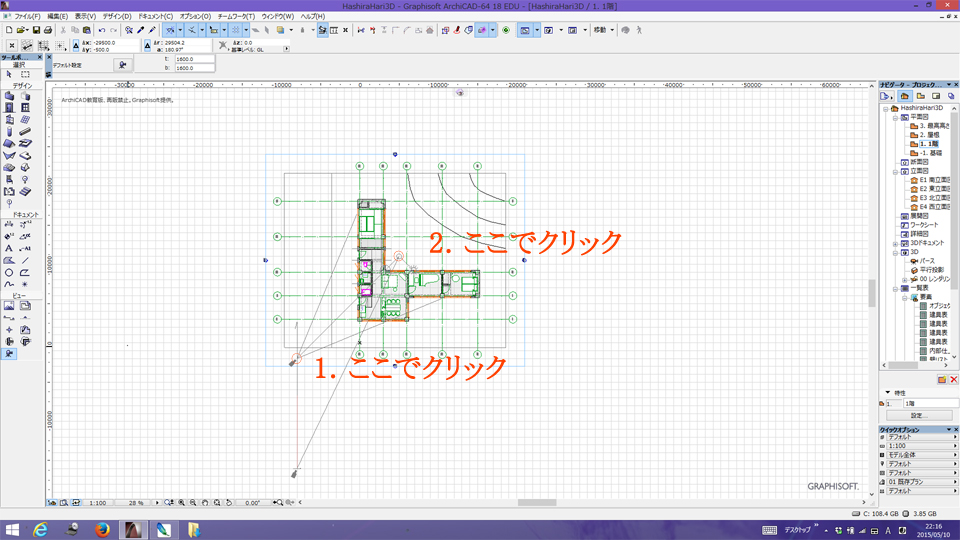Select the Lamp tool
The image size is (960, 540).
25,179
